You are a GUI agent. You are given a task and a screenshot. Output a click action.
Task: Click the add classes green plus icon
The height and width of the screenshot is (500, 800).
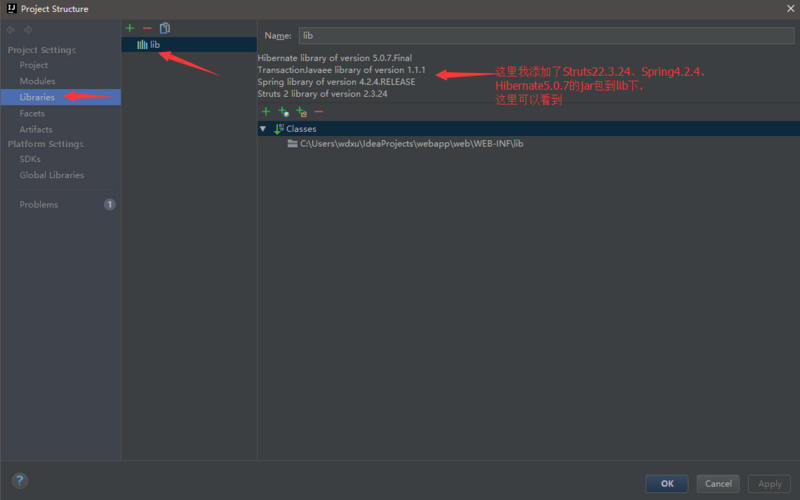click(265, 112)
